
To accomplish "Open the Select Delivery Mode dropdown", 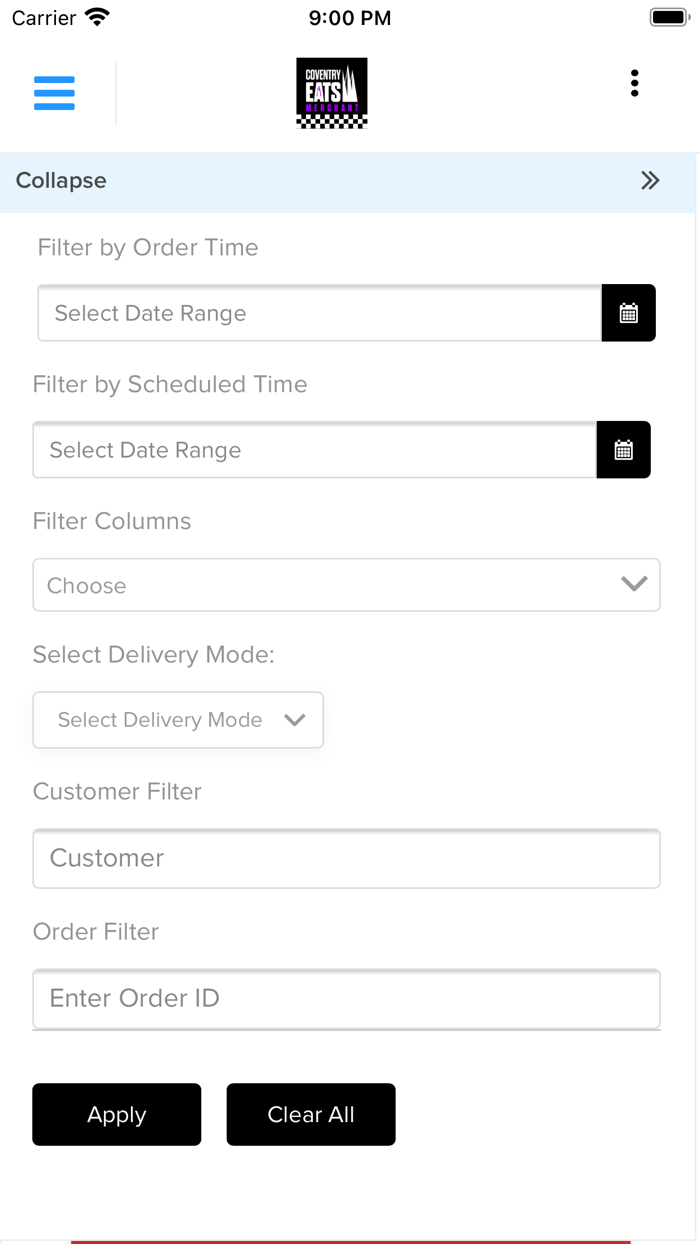I will click(178, 720).
